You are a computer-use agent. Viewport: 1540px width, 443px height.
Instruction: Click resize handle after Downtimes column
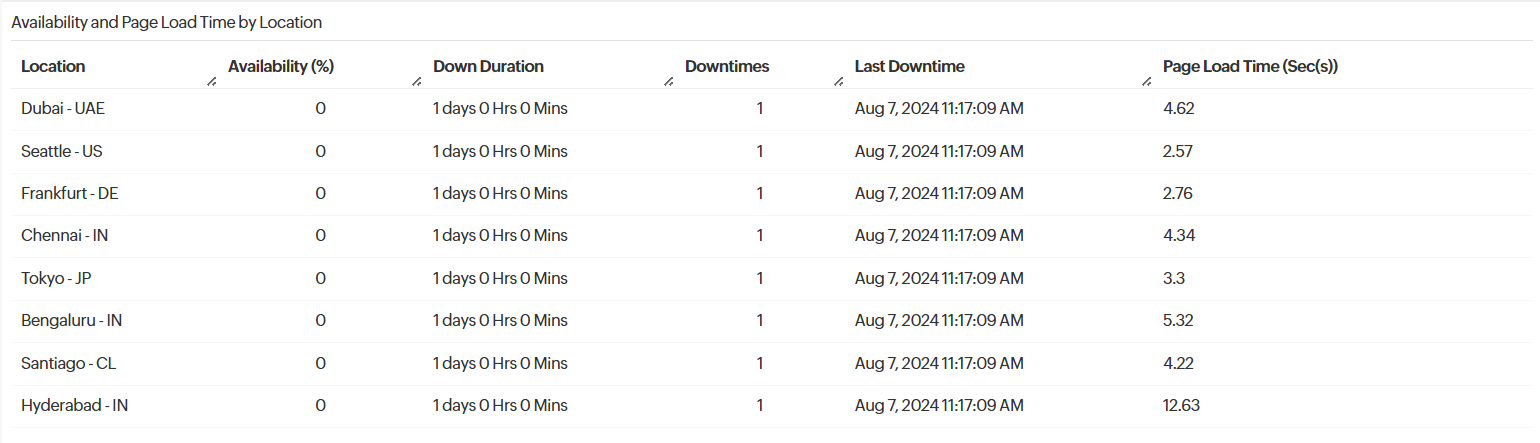pyautogui.click(x=838, y=82)
